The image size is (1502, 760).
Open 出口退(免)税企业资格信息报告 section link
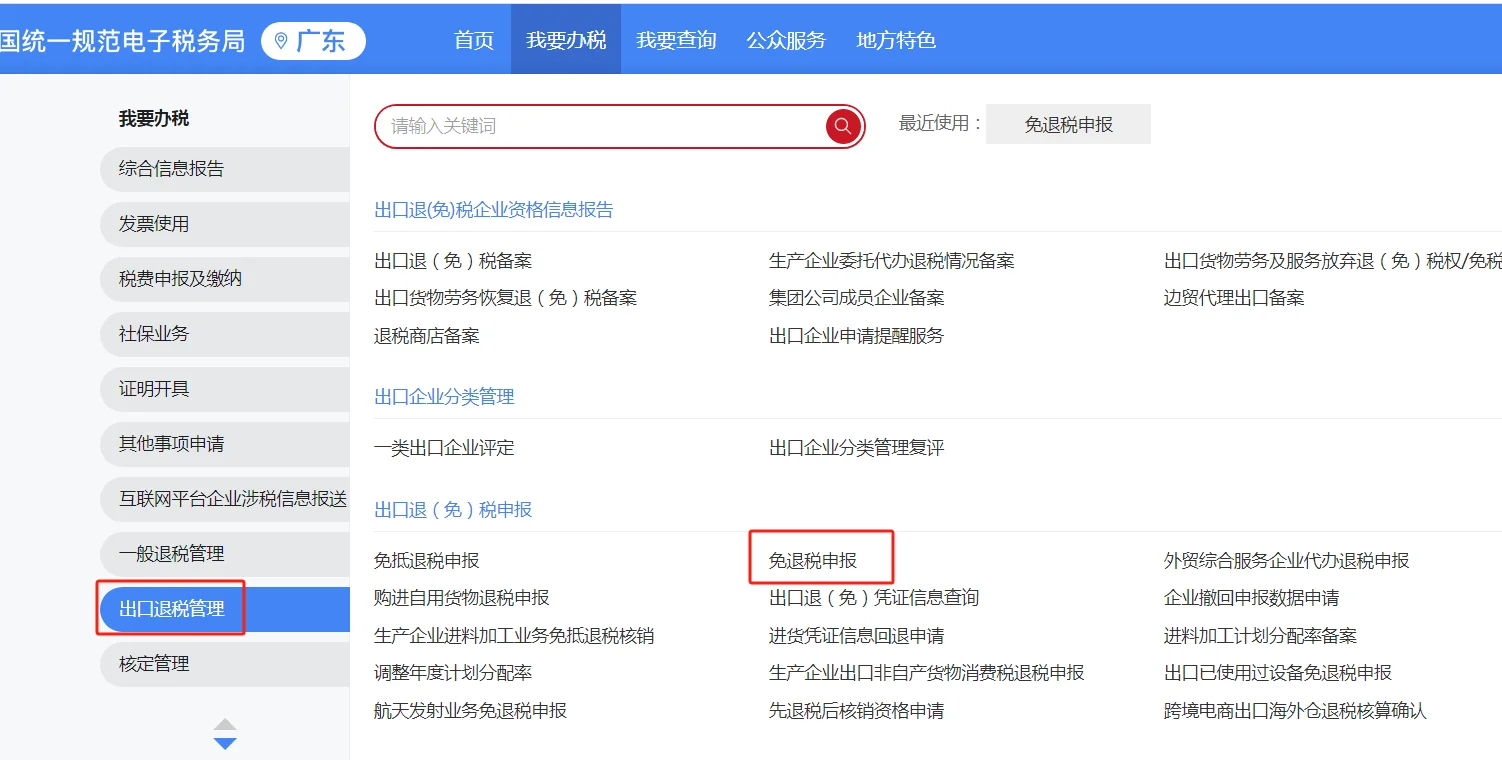494,209
